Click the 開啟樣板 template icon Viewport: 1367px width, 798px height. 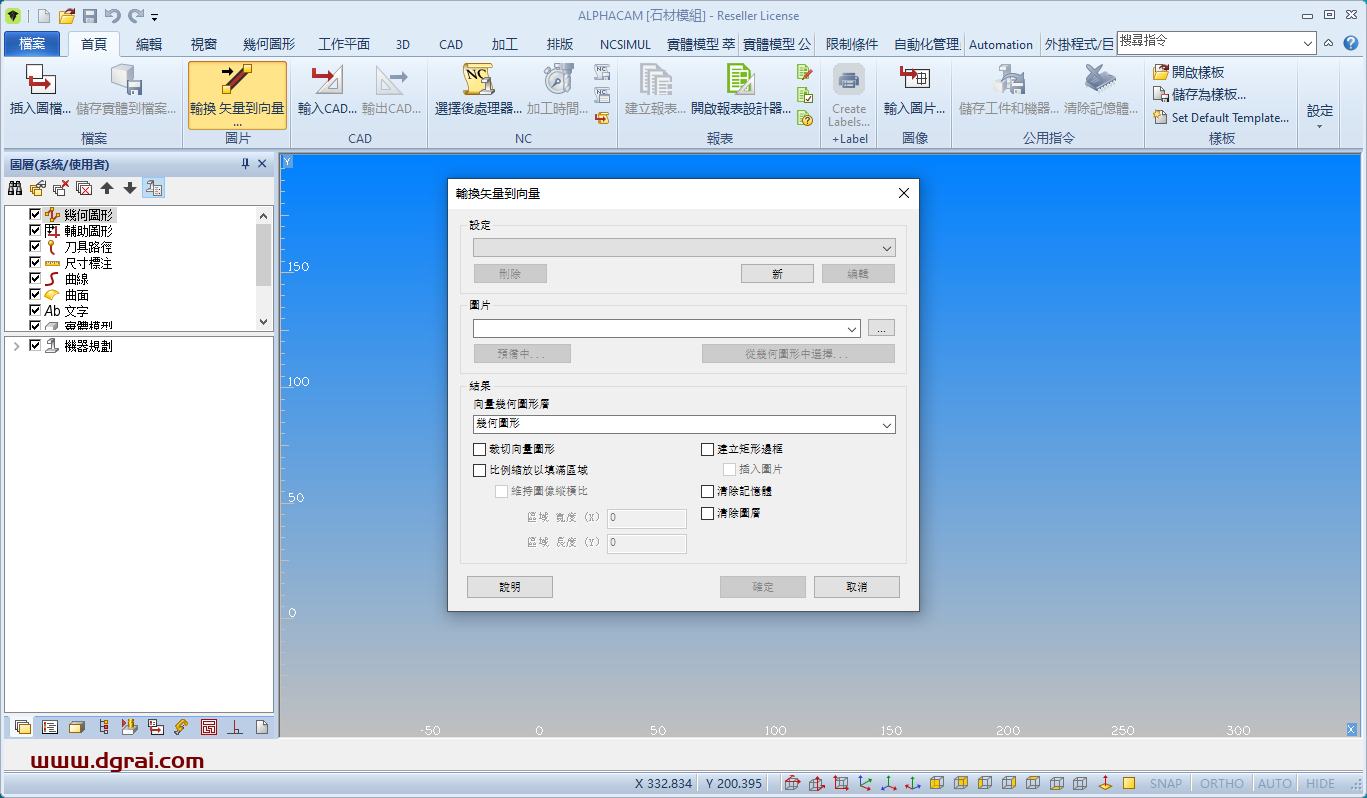1161,72
